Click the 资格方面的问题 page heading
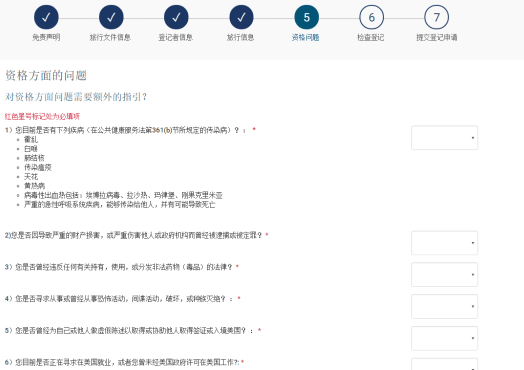The image size is (524, 370). (46, 76)
